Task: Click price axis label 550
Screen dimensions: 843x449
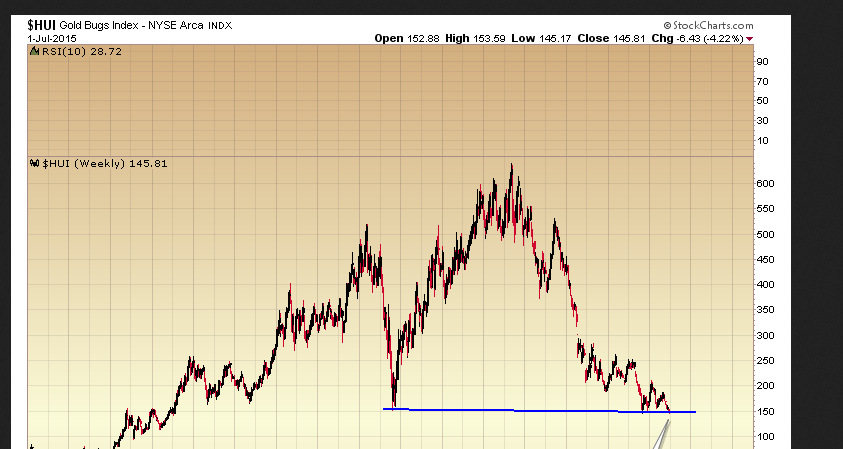Action: 765,209
